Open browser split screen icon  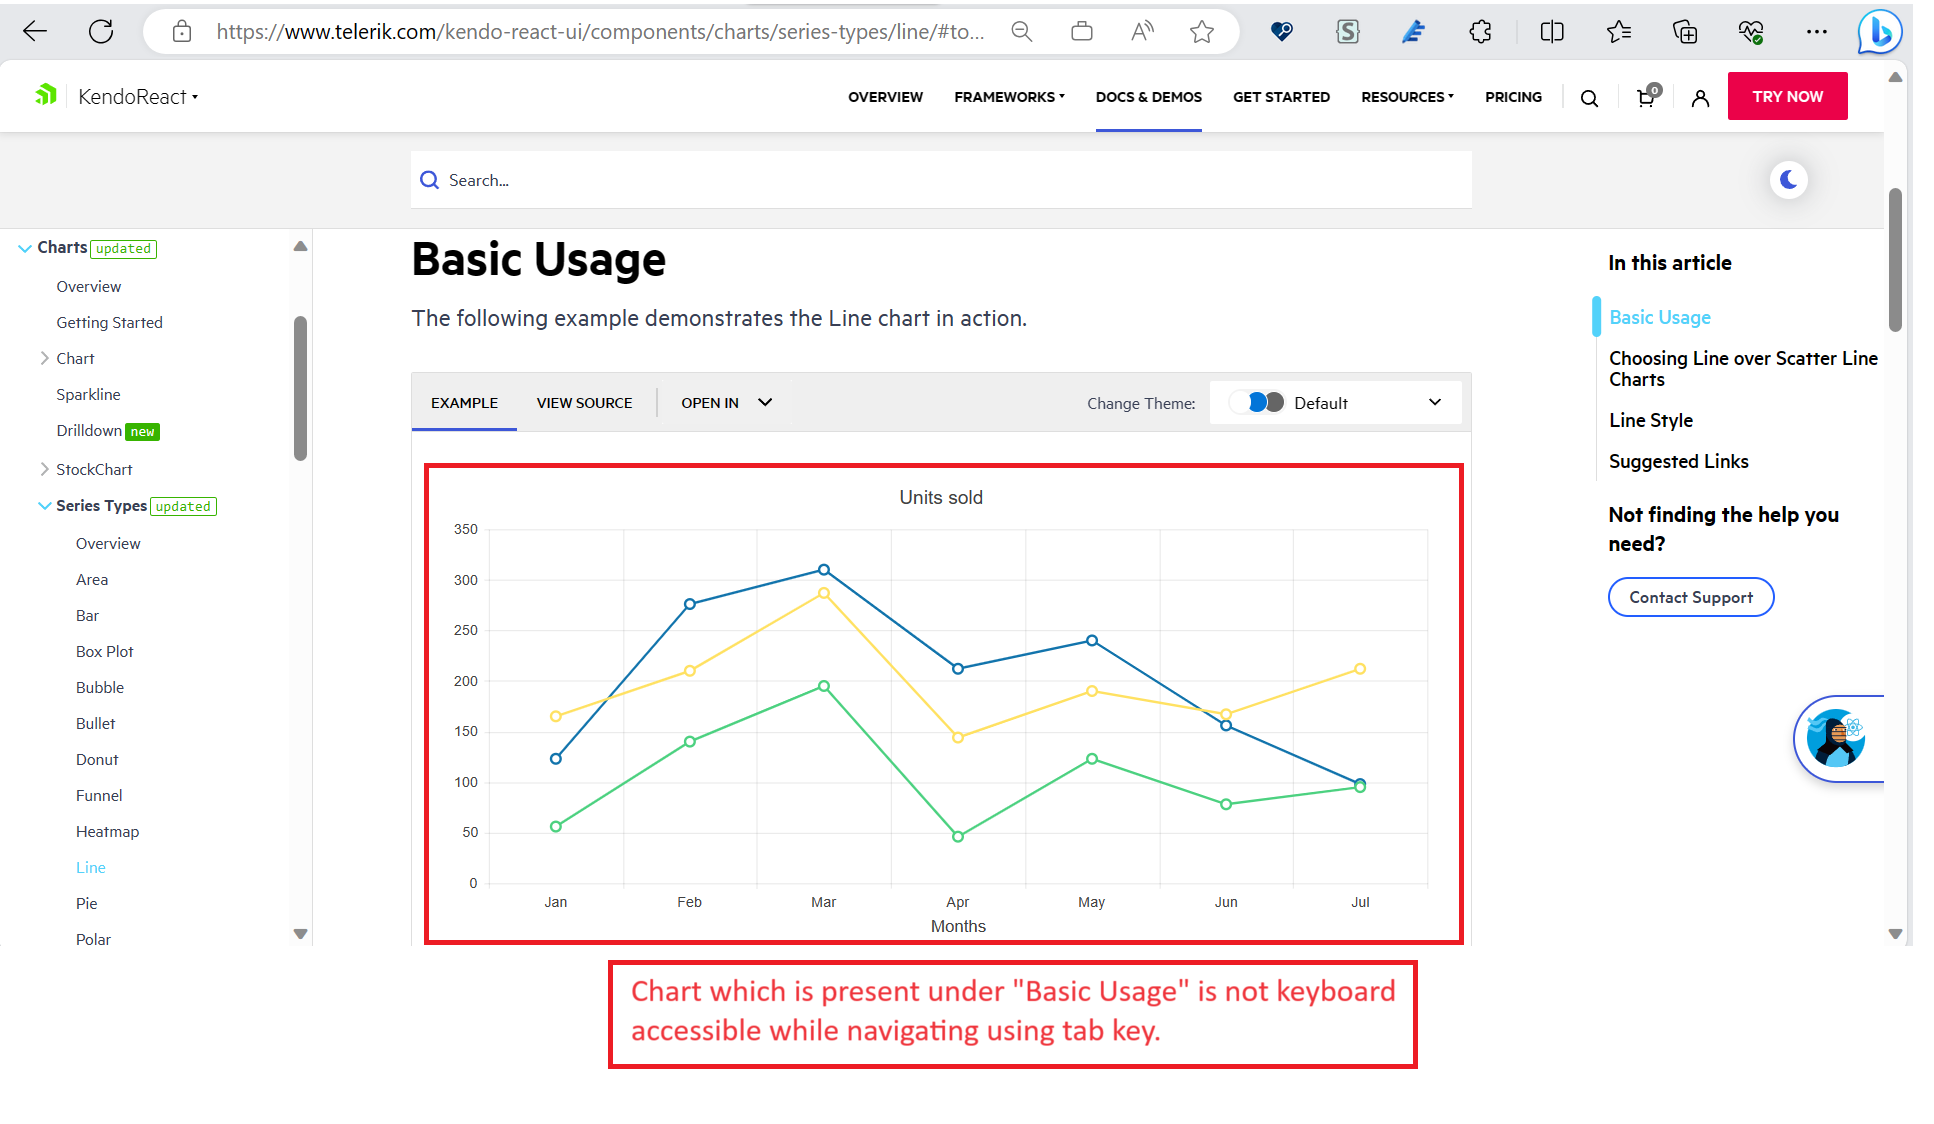pos(1551,31)
